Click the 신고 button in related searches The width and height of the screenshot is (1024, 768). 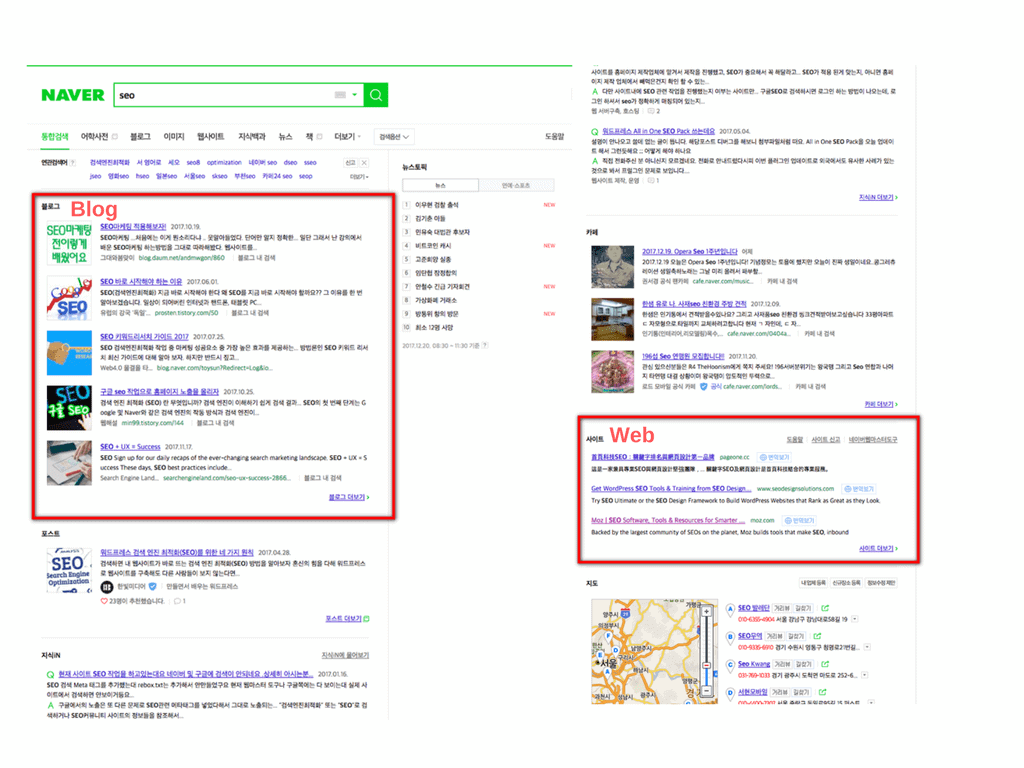click(x=351, y=163)
